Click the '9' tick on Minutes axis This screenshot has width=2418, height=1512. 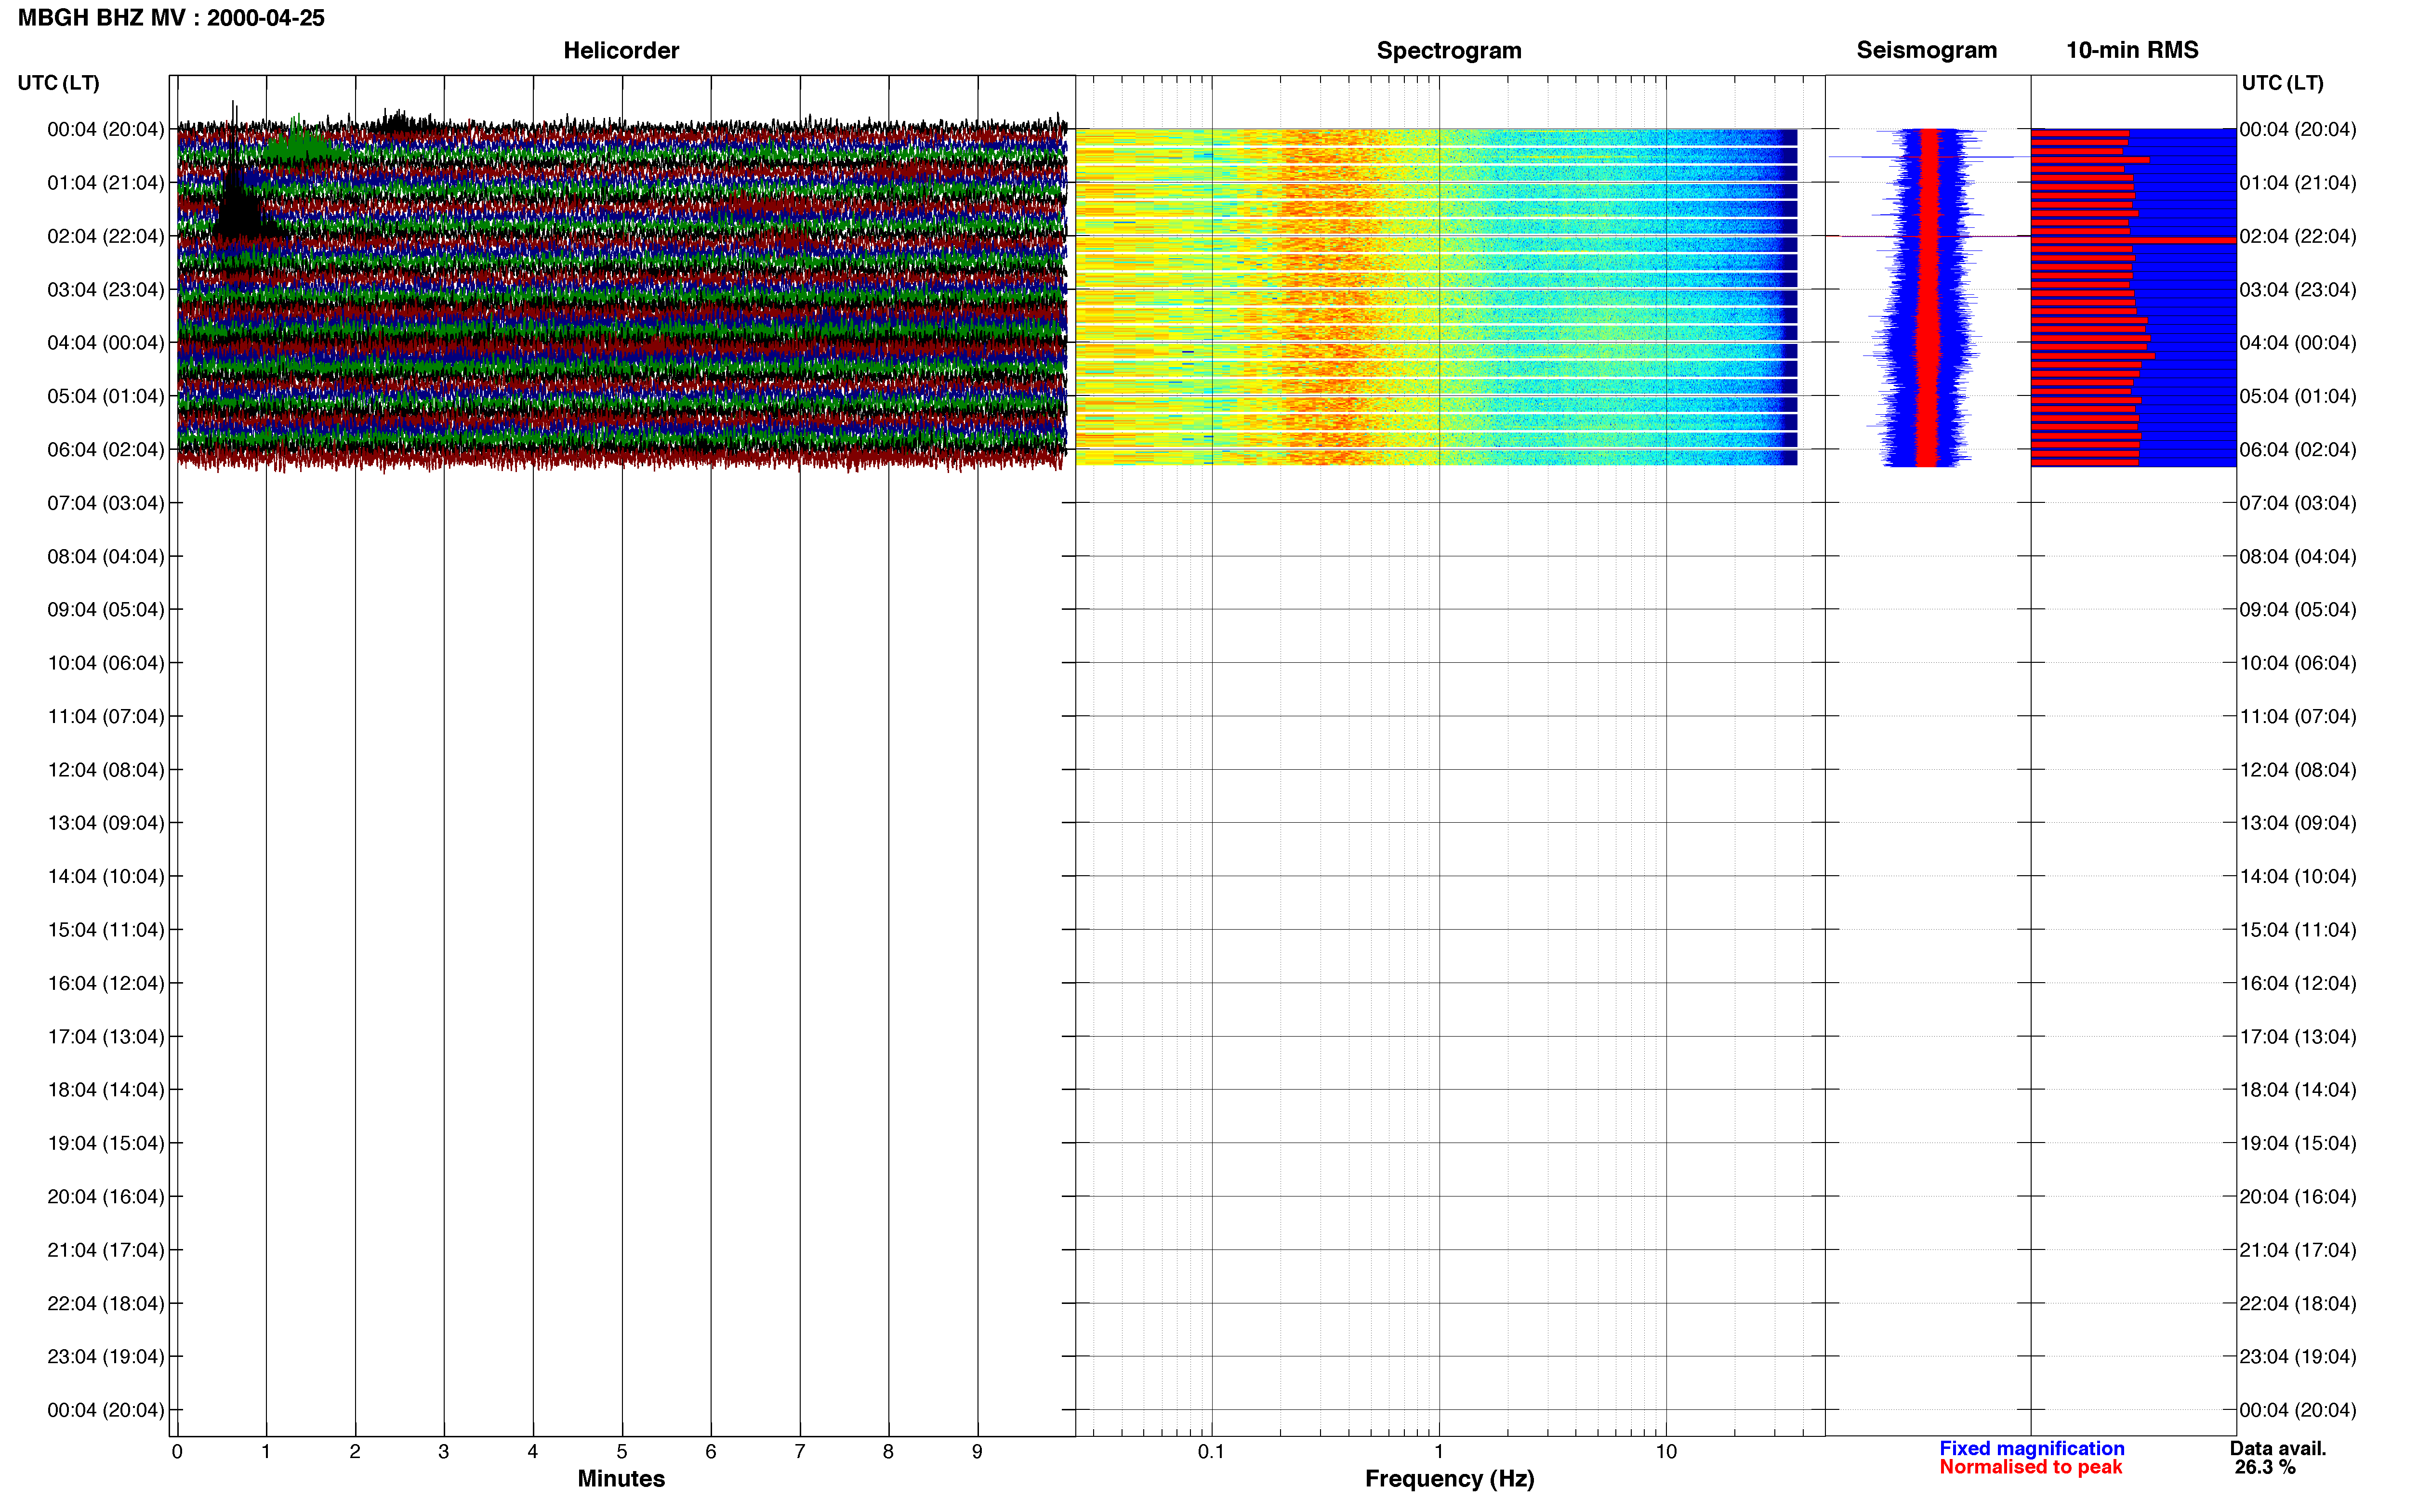tap(977, 1451)
